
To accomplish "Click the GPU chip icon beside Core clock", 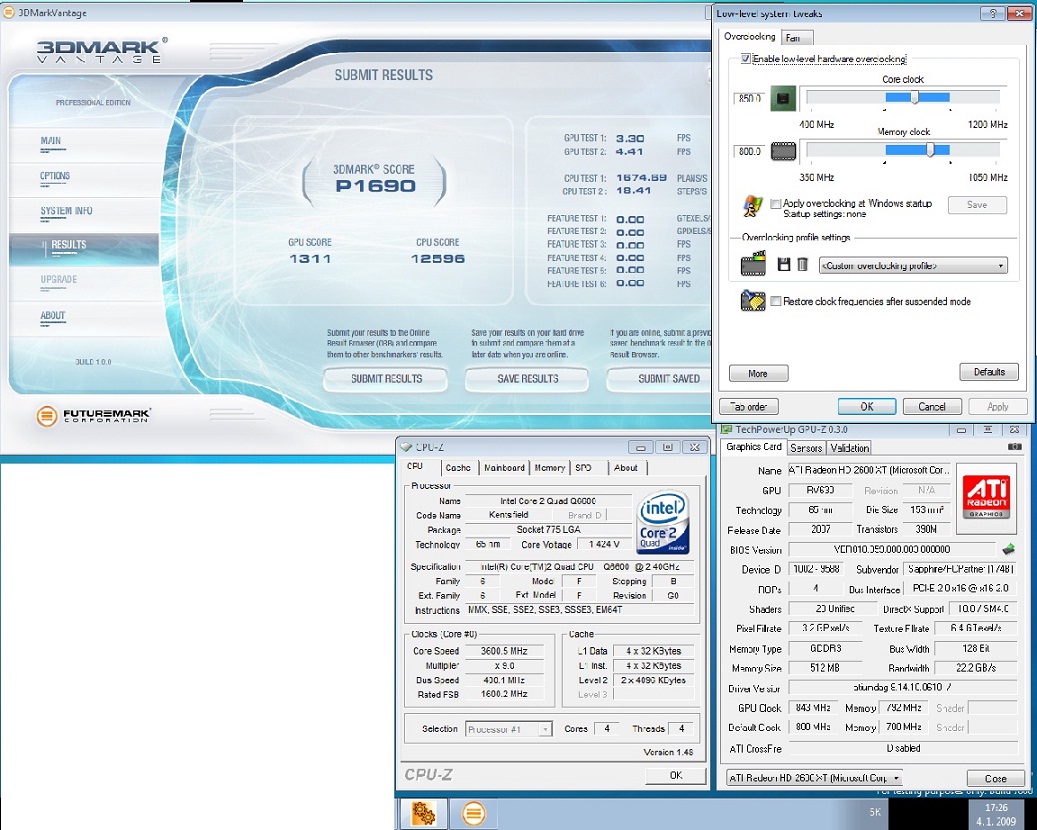I will coord(783,99).
